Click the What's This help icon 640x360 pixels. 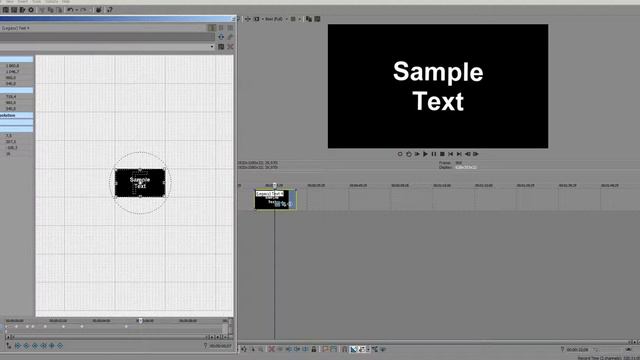pos(110,10)
